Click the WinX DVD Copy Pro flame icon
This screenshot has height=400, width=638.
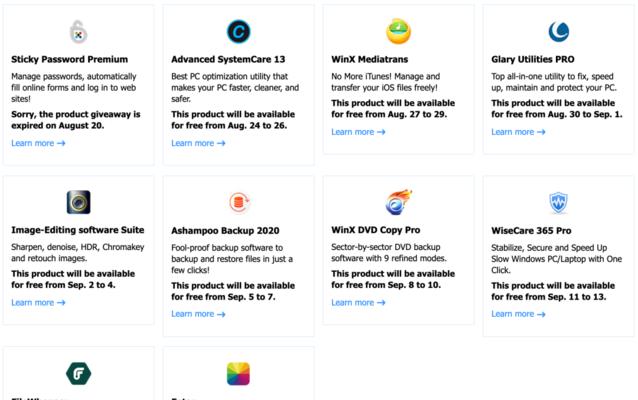pos(398,202)
